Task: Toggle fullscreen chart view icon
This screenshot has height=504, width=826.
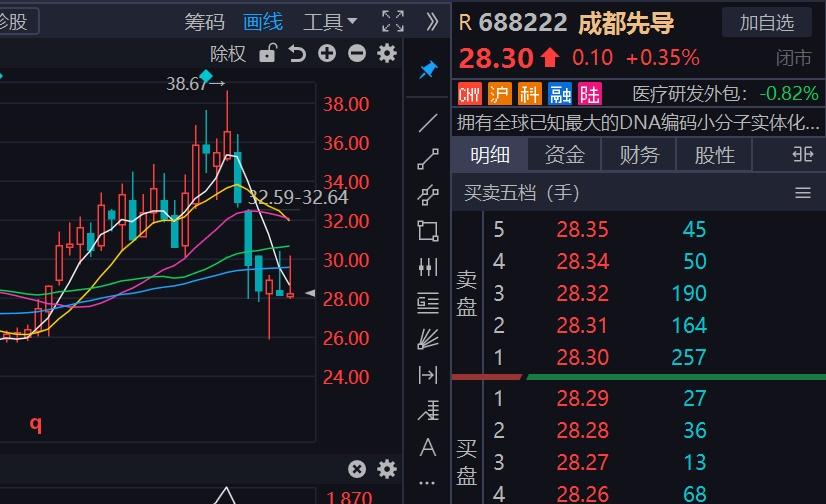Action: tap(393, 22)
